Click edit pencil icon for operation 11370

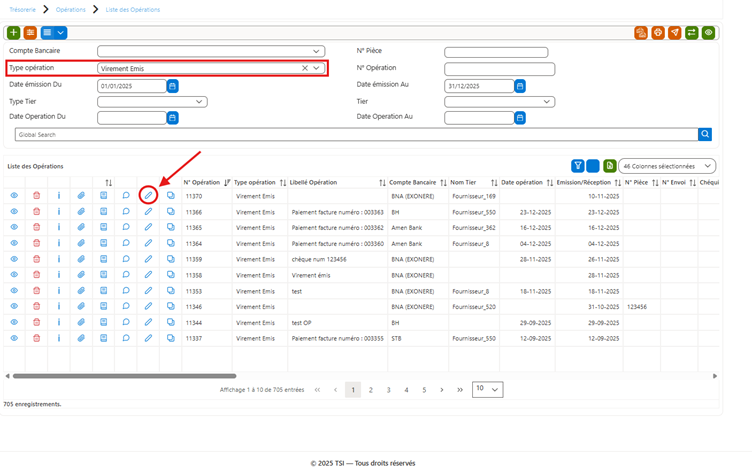tap(148, 195)
